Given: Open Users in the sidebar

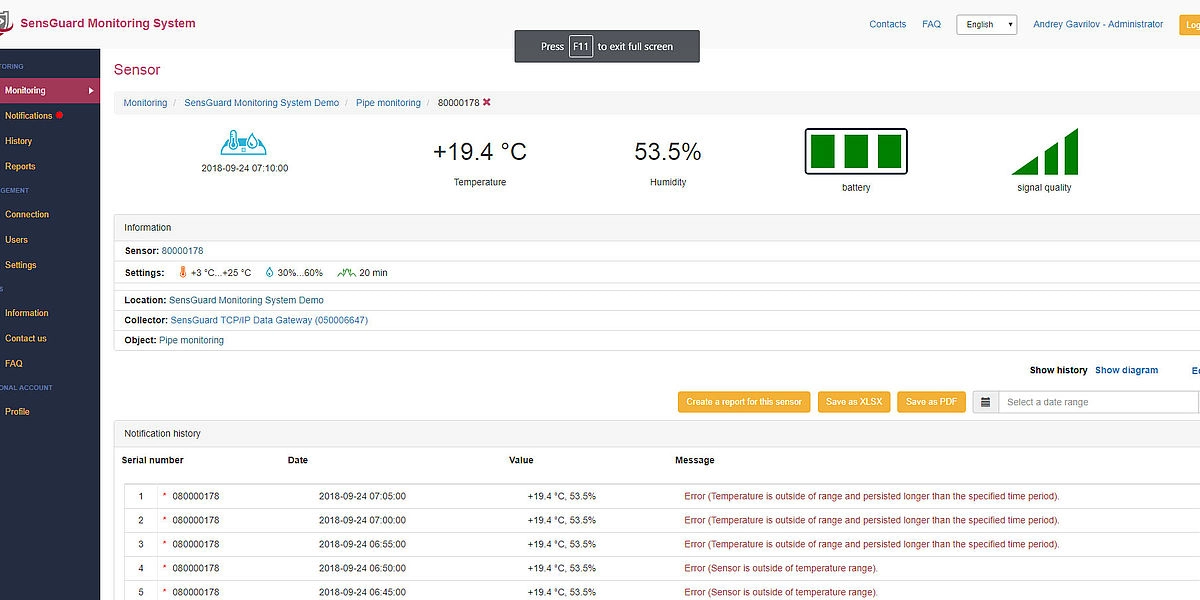Looking at the screenshot, I should pyautogui.click(x=16, y=239).
